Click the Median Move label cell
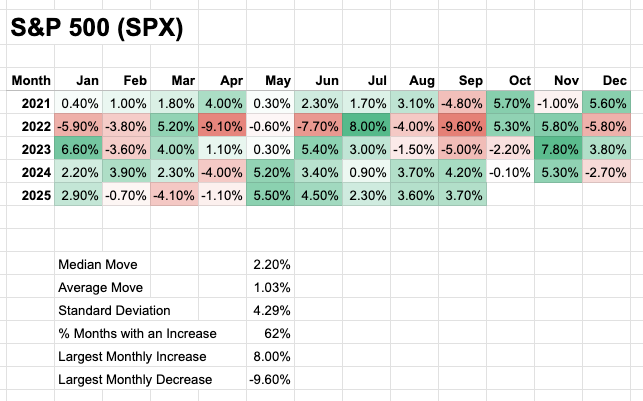Image resolution: width=643 pixels, height=401 pixels. [x=96, y=264]
